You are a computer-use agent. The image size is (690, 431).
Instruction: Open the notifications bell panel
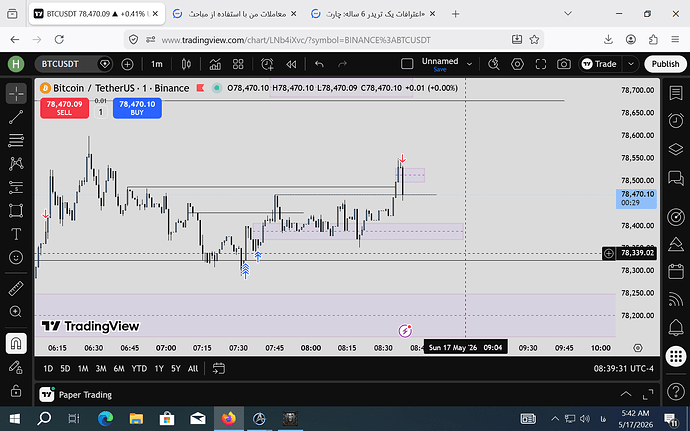click(x=675, y=327)
